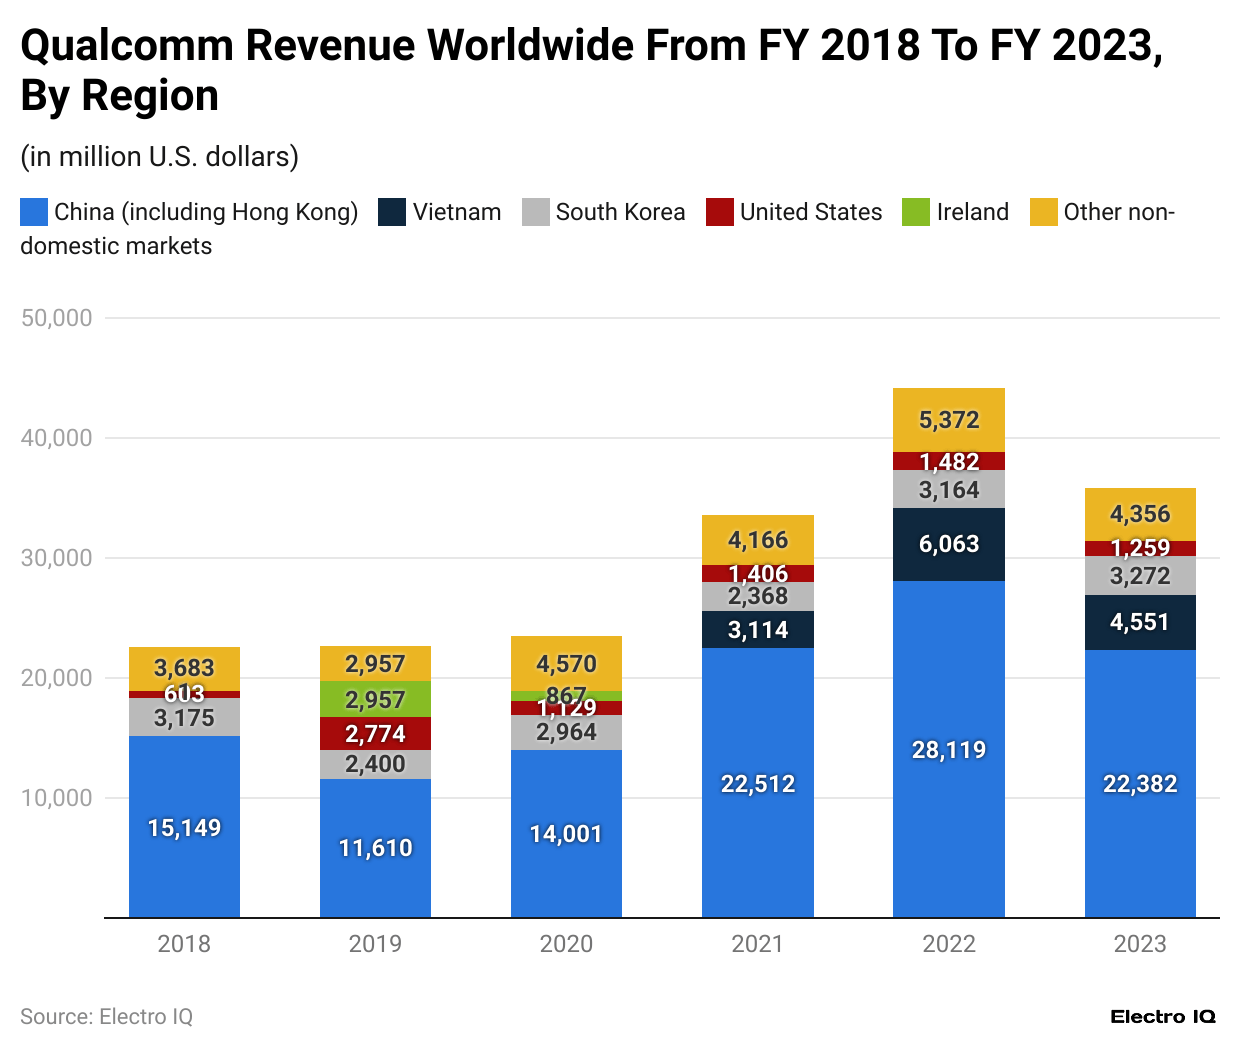Select the 2022 China bar segment 28,119

click(x=948, y=749)
